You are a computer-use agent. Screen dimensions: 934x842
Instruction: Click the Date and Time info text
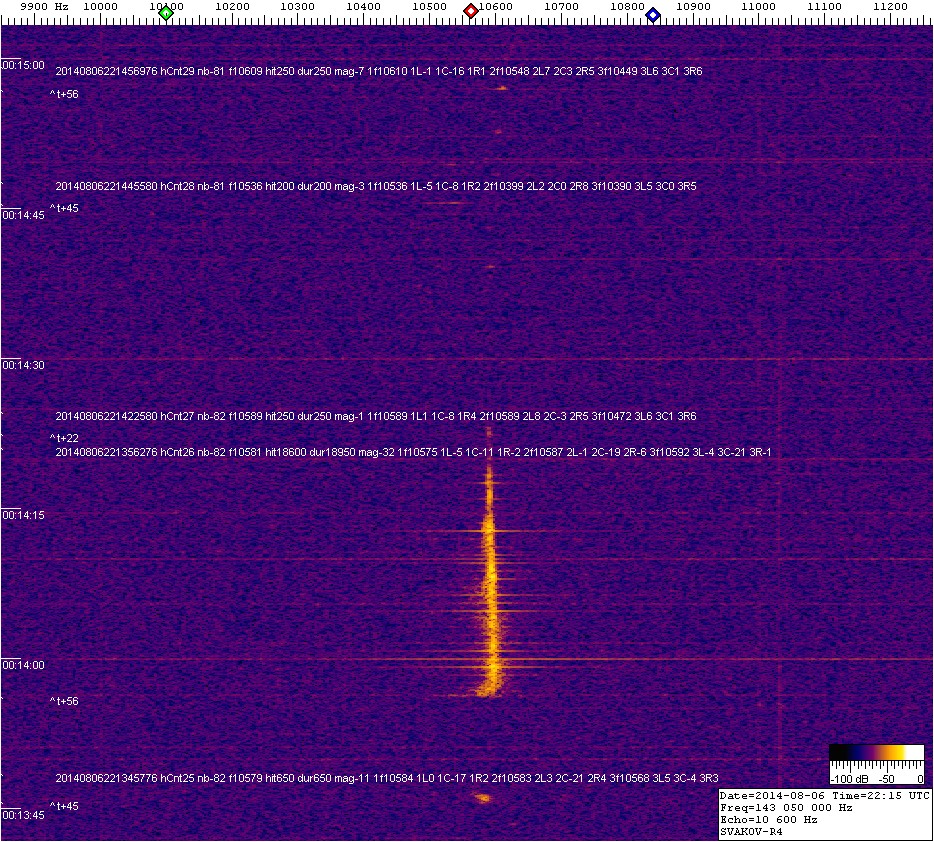(824, 795)
